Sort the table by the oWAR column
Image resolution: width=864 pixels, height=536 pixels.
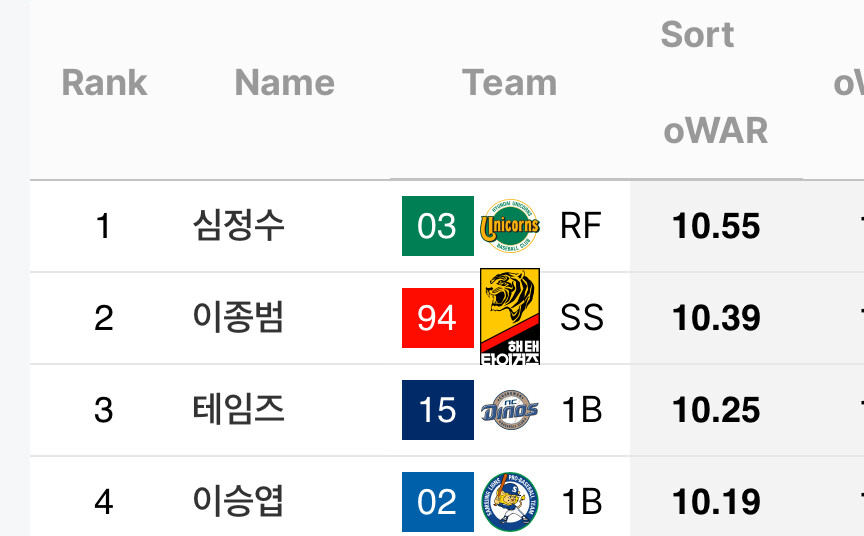pyautogui.click(x=716, y=131)
